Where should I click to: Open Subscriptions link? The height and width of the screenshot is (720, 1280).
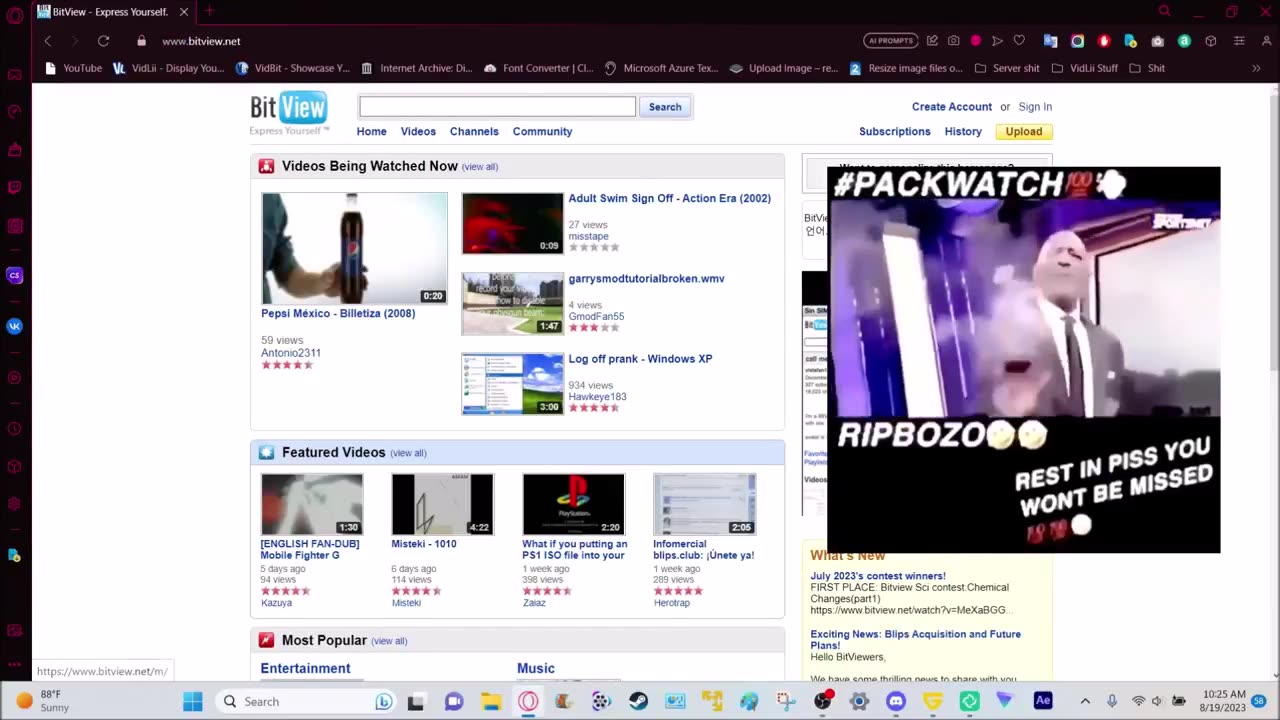pos(894,131)
